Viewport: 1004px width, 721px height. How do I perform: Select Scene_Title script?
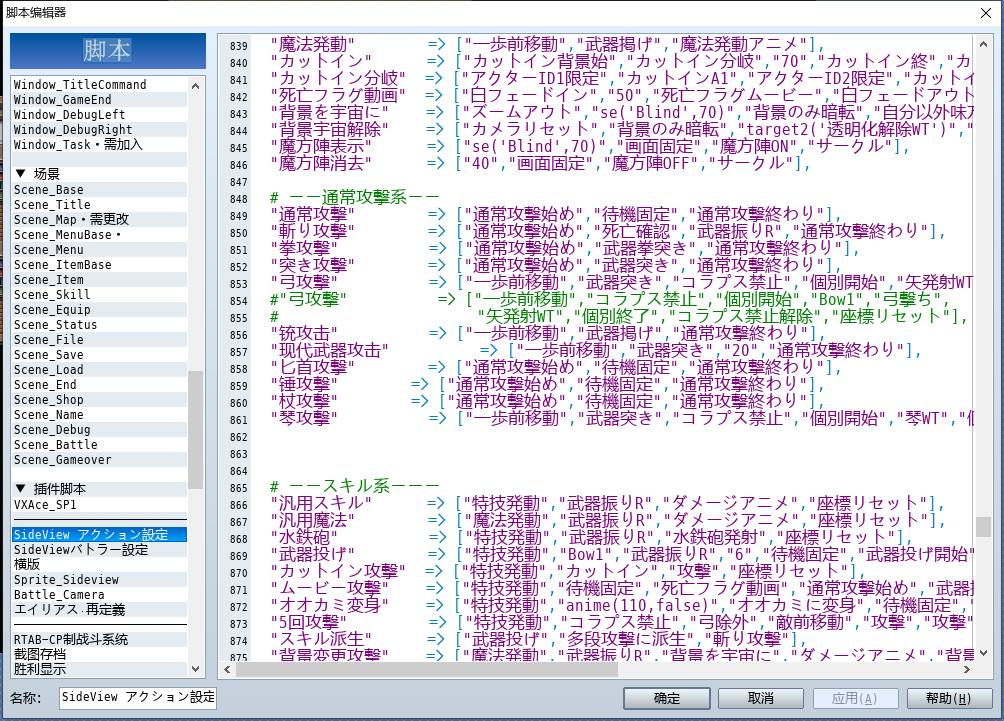click(x=99, y=204)
